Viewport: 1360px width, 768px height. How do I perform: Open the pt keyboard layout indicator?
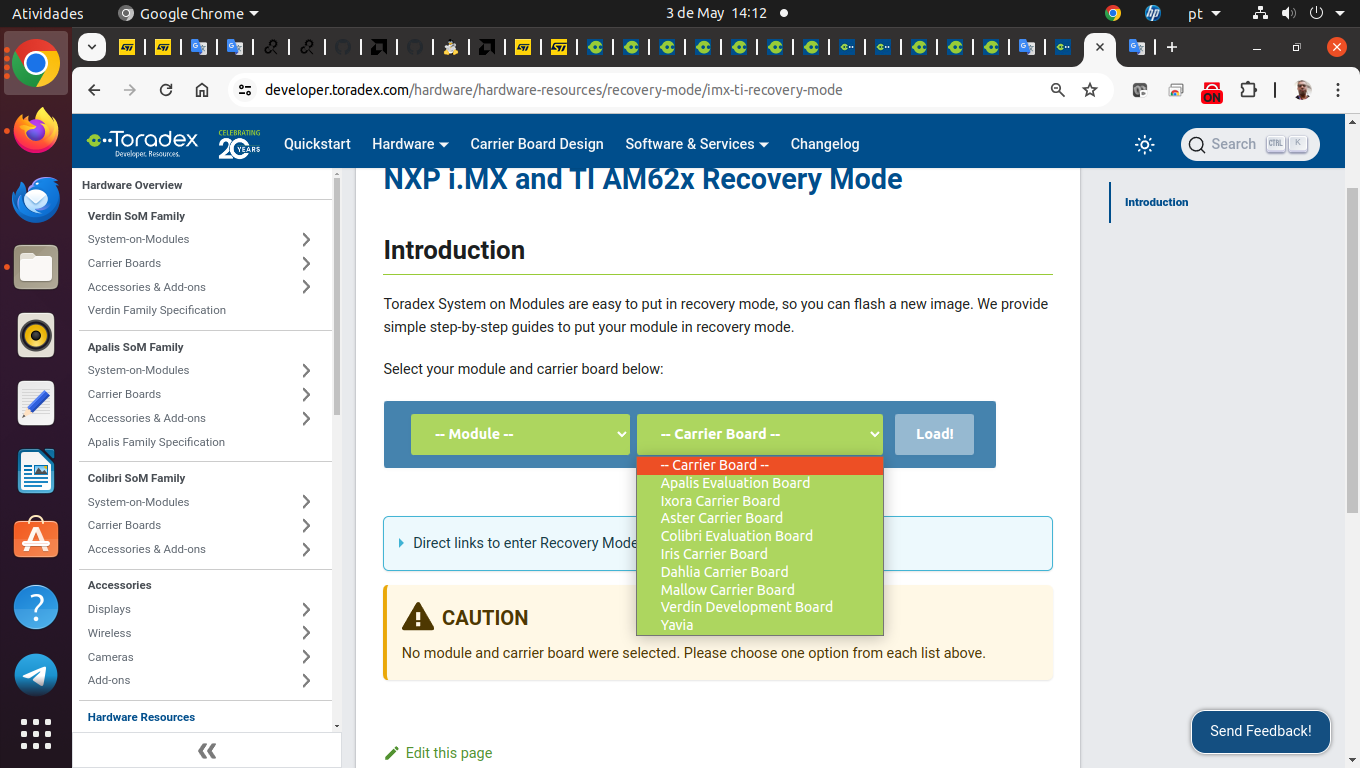pos(1204,14)
